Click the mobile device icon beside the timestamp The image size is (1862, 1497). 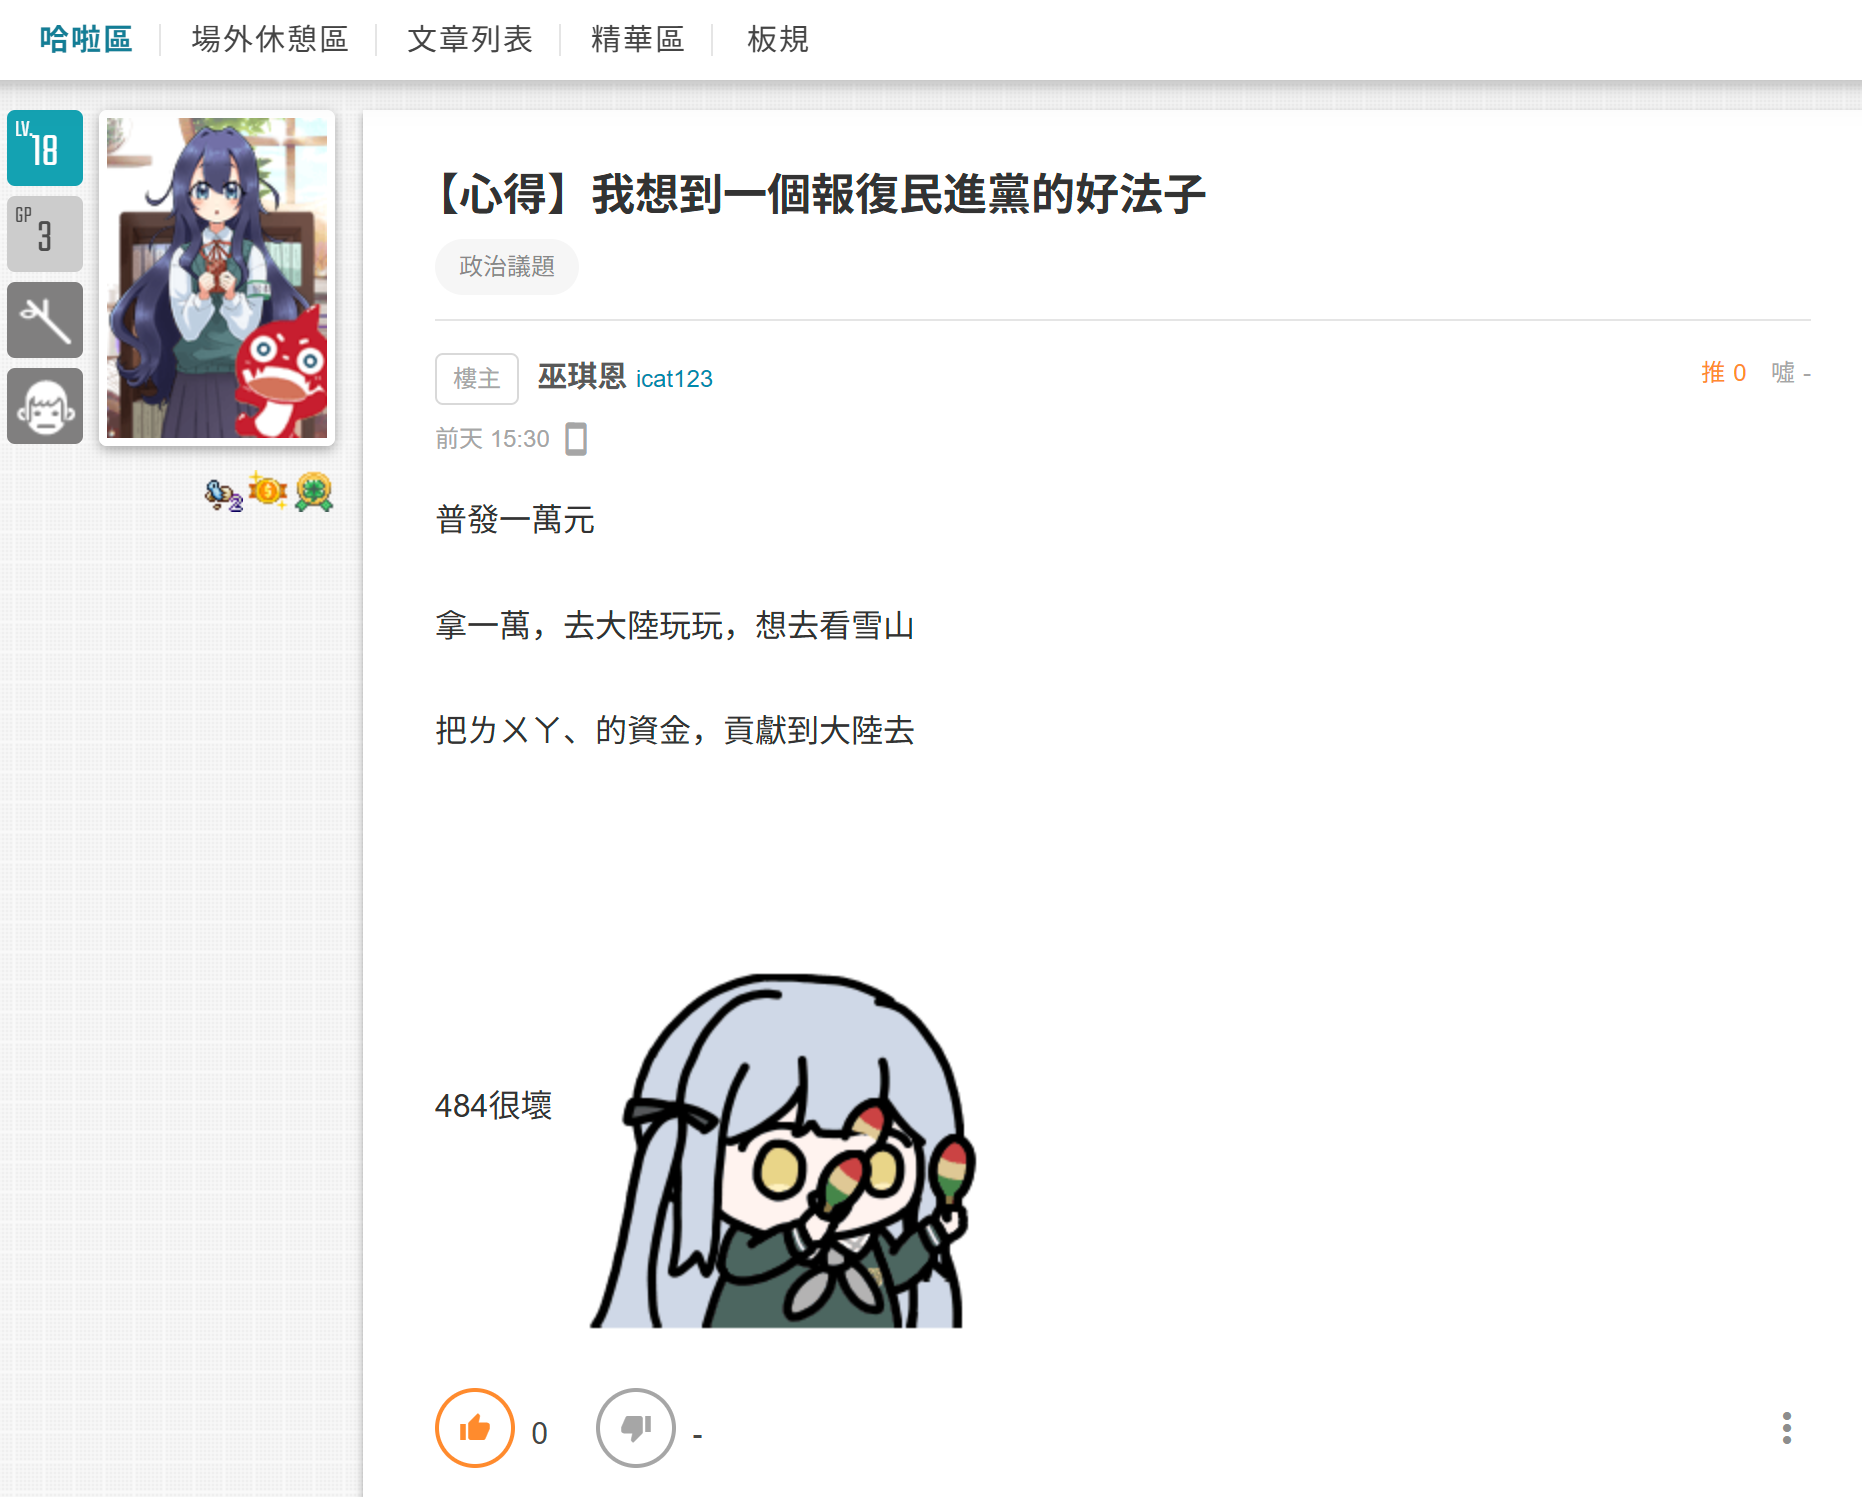click(576, 439)
